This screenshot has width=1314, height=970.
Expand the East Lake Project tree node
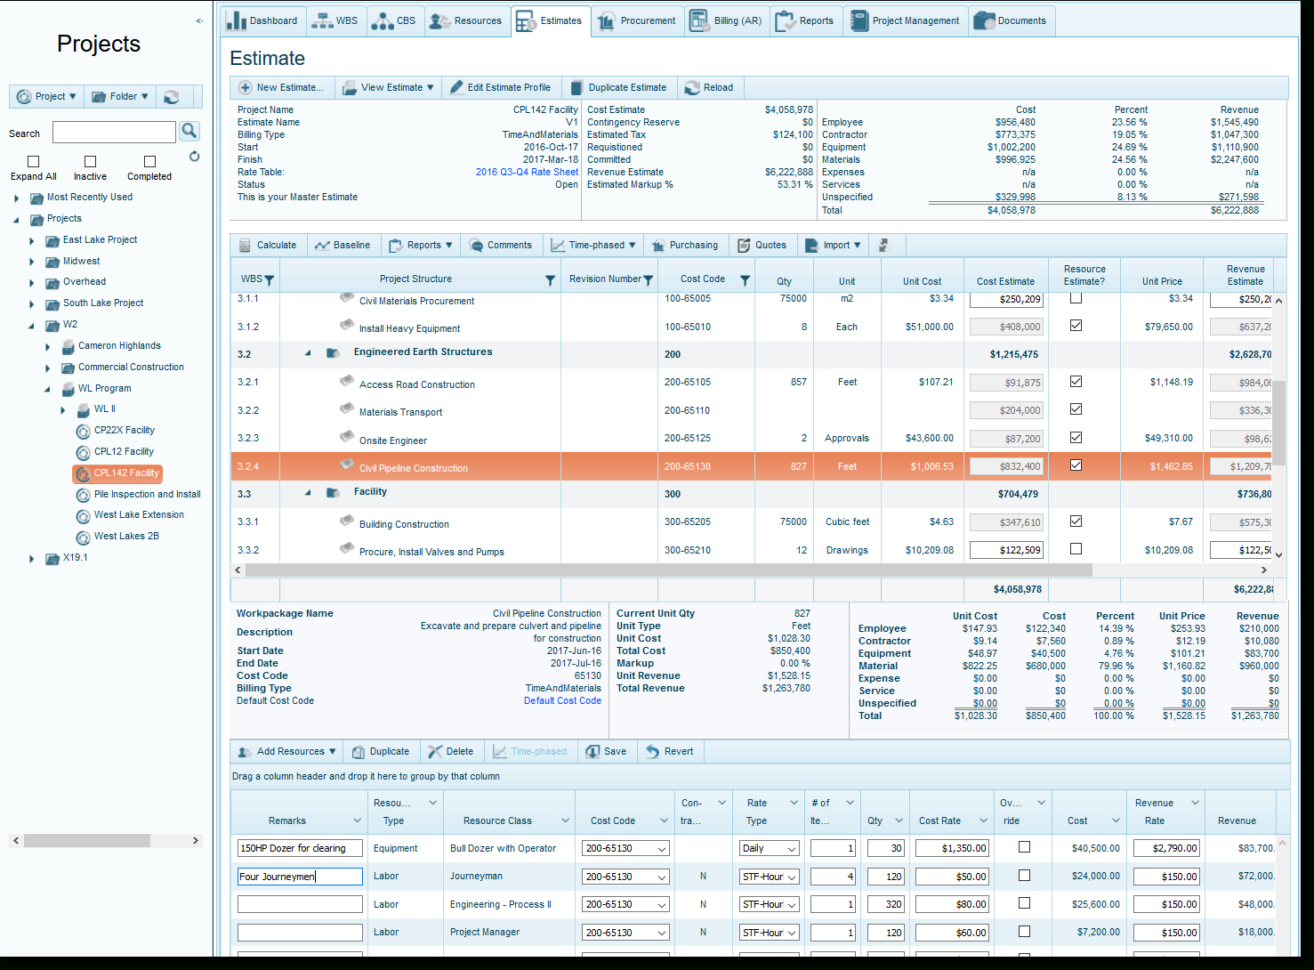pyautogui.click(x=31, y=239)
